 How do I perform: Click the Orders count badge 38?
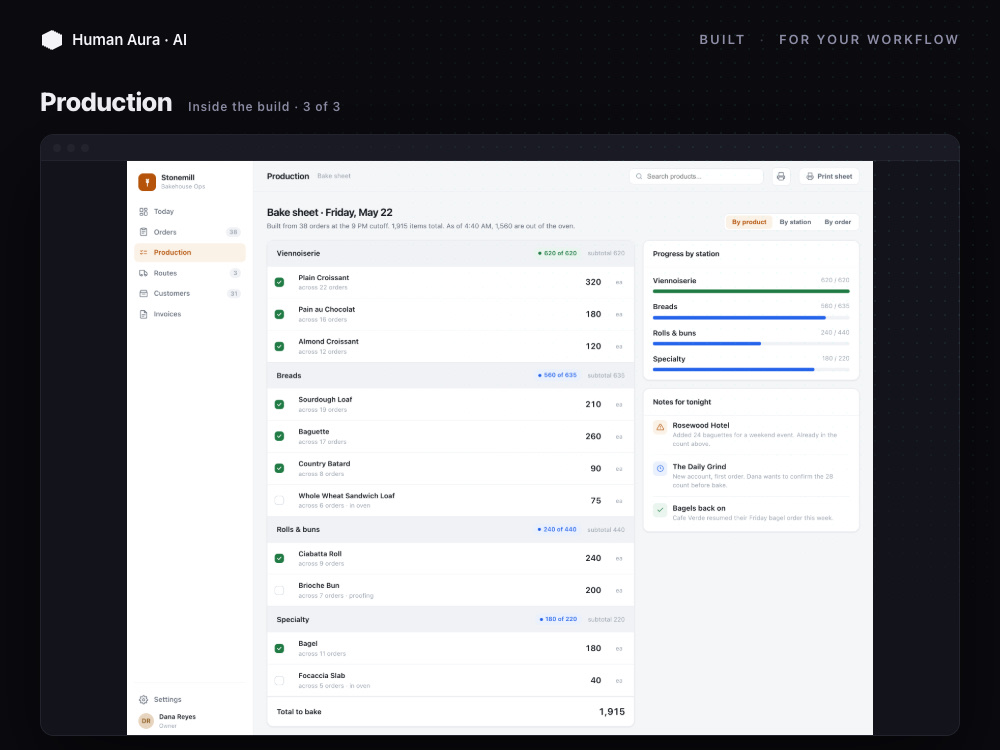click(233, 232)
